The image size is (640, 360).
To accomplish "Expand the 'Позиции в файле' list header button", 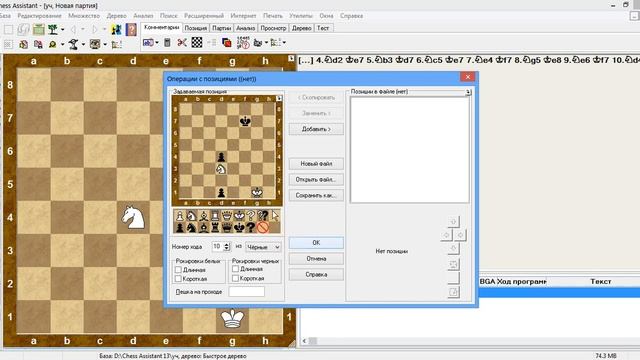I will click(x=468, y=92).
